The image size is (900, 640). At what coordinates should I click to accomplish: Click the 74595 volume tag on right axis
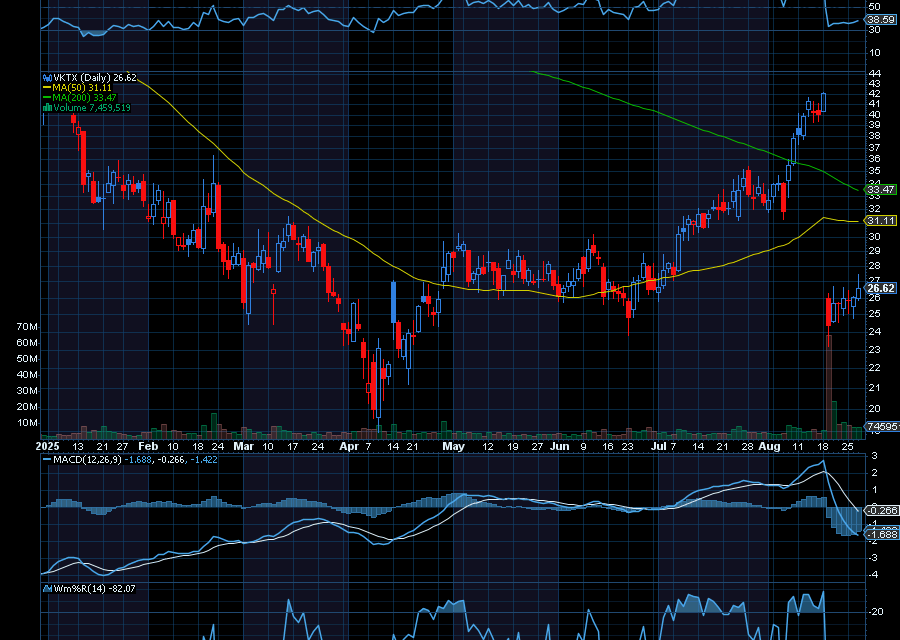tap(882, 426)
